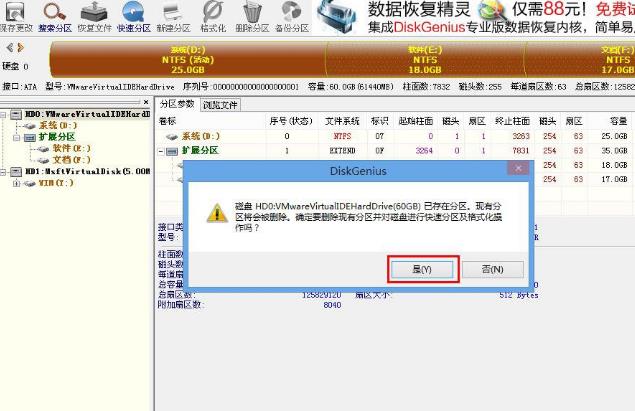Expand the VIN(I:) node under HD1
The image size is (635, 411).
pos(16,183)
